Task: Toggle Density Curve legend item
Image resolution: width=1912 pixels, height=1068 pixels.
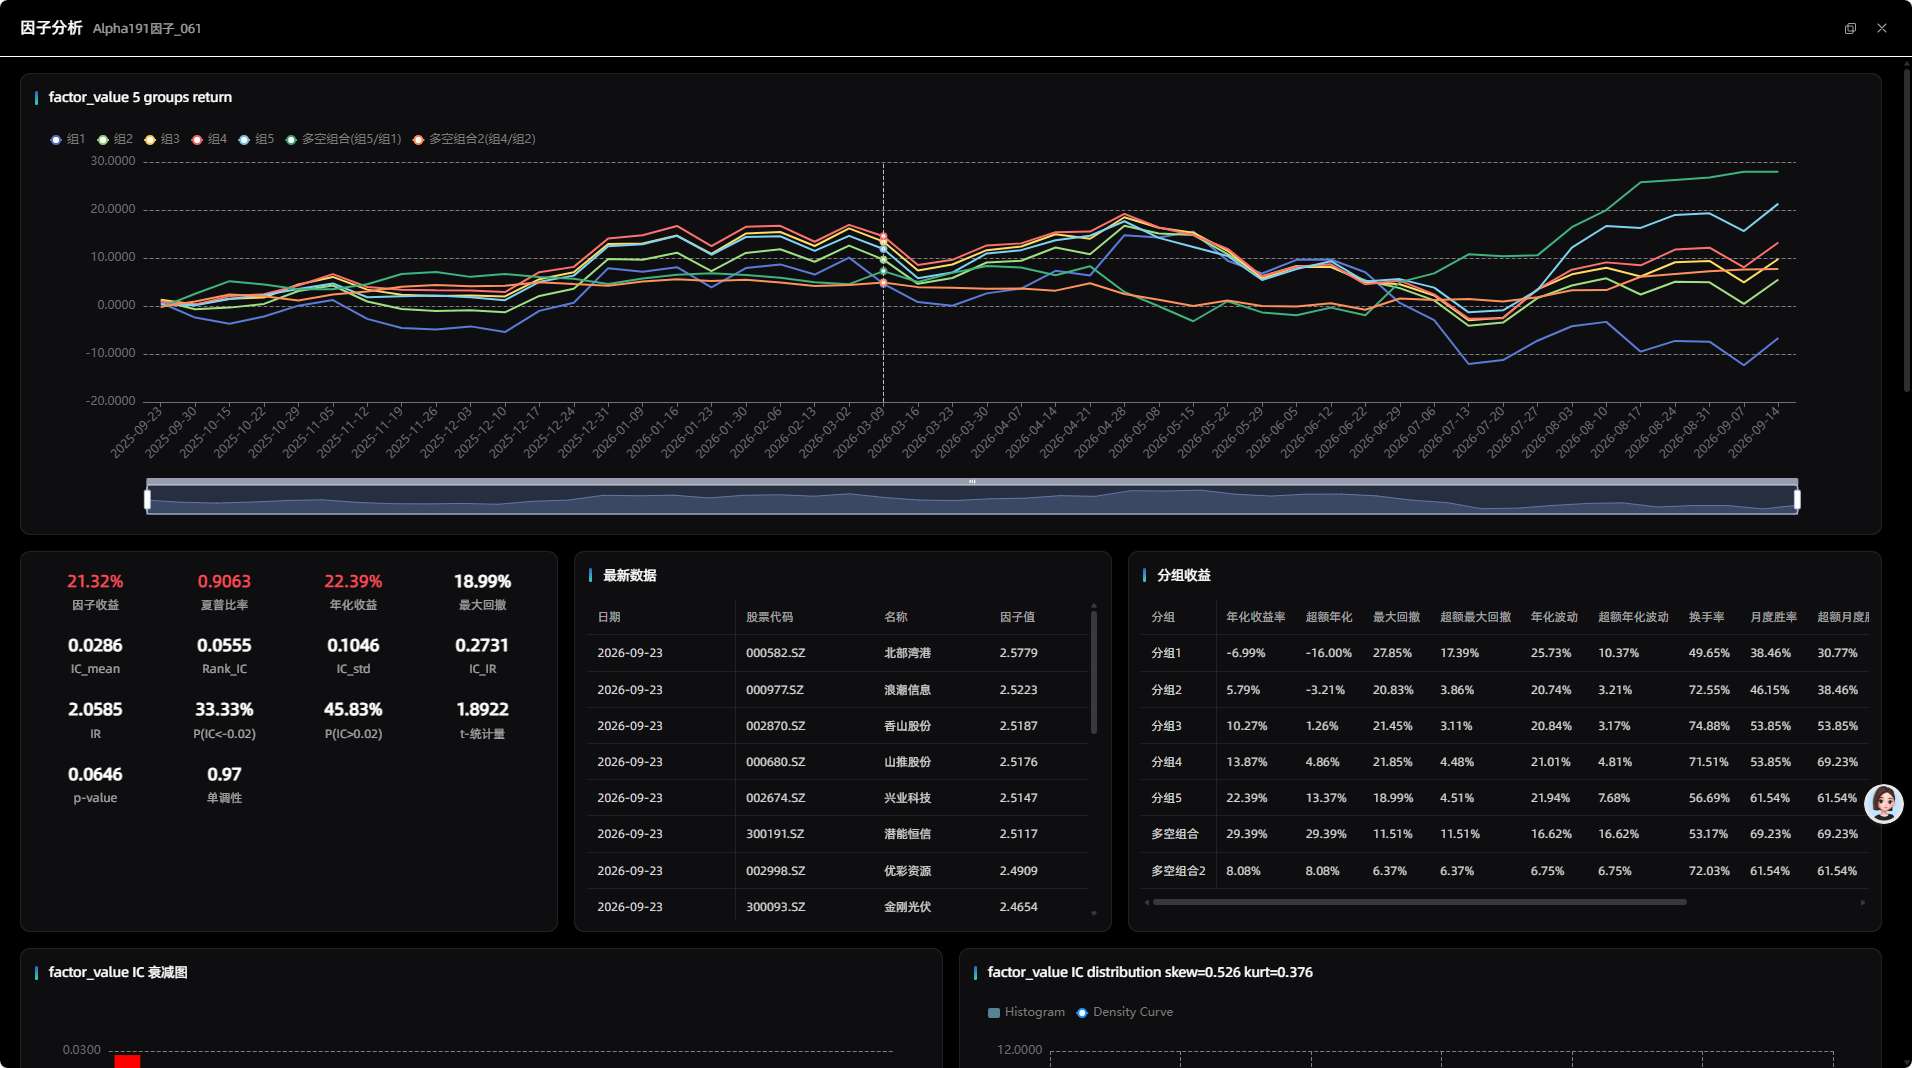Action: 1124,1012
